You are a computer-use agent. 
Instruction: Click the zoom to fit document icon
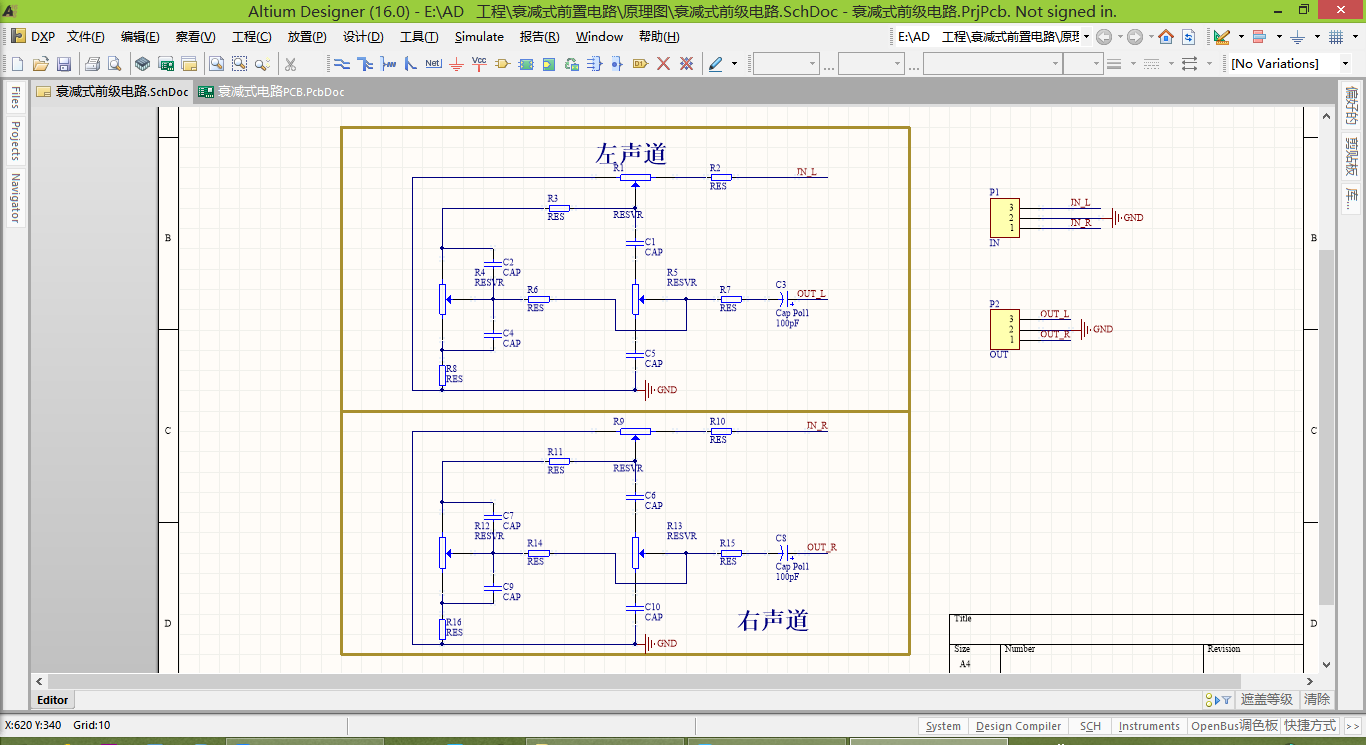[x=216, y=63]
